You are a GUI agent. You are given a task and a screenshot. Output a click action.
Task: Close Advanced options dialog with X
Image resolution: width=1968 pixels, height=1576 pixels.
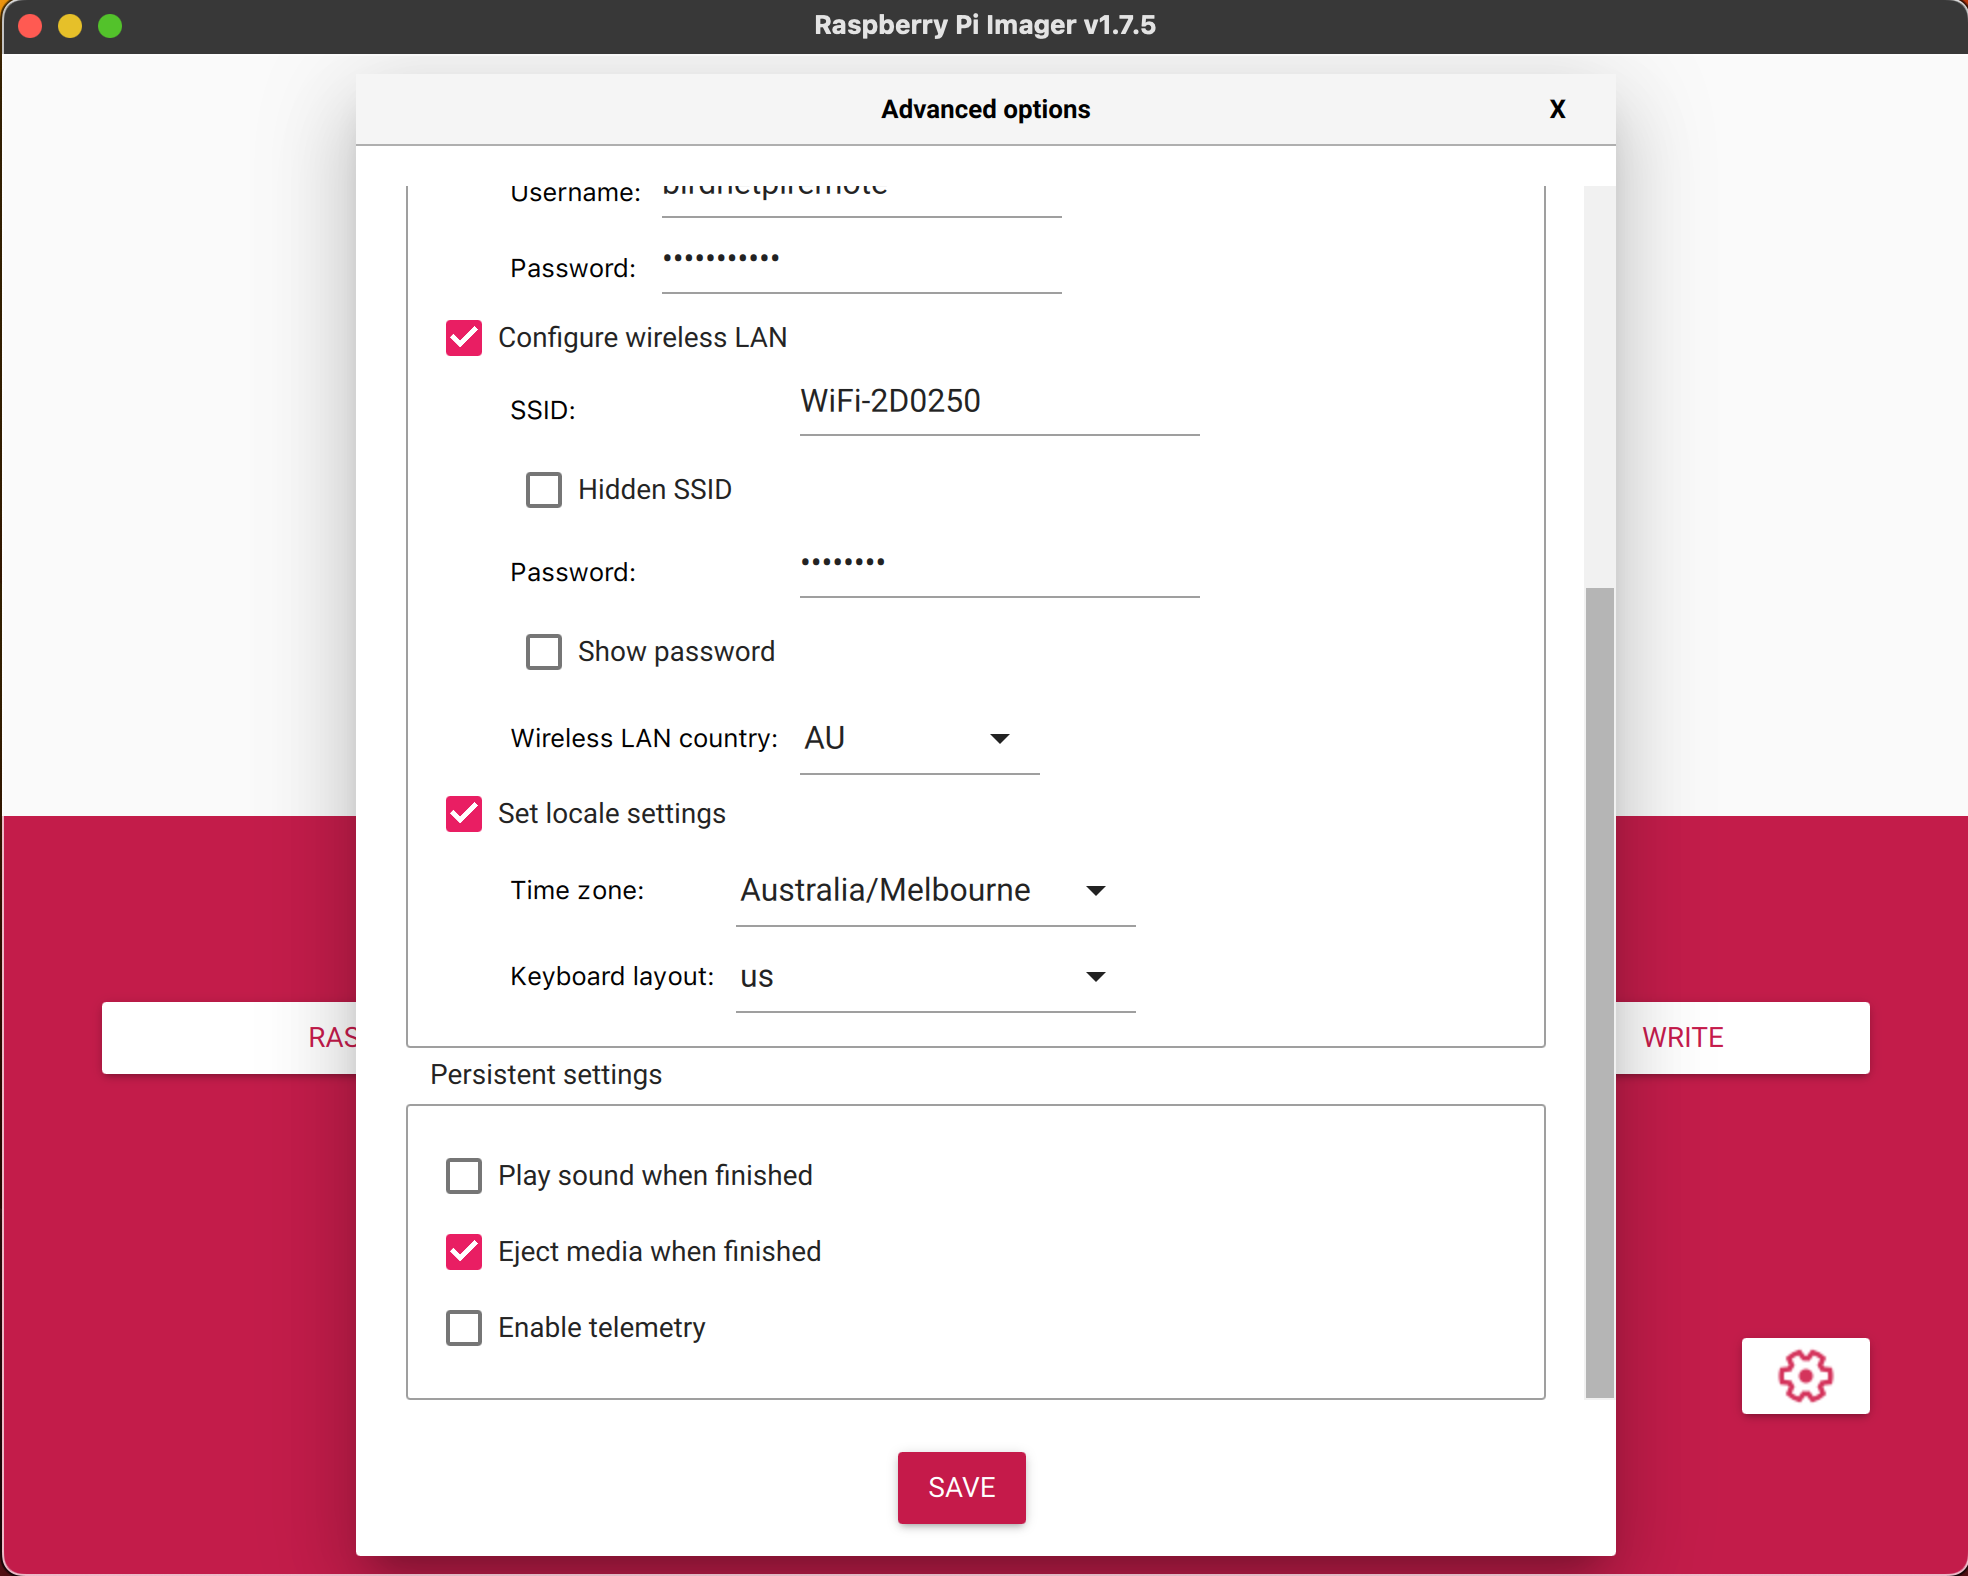tap(1557, 109)
